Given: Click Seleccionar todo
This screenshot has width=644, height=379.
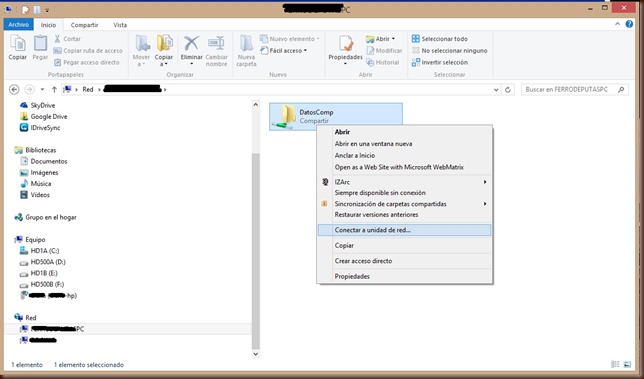Looking at the screenshot, I should 439,39.
